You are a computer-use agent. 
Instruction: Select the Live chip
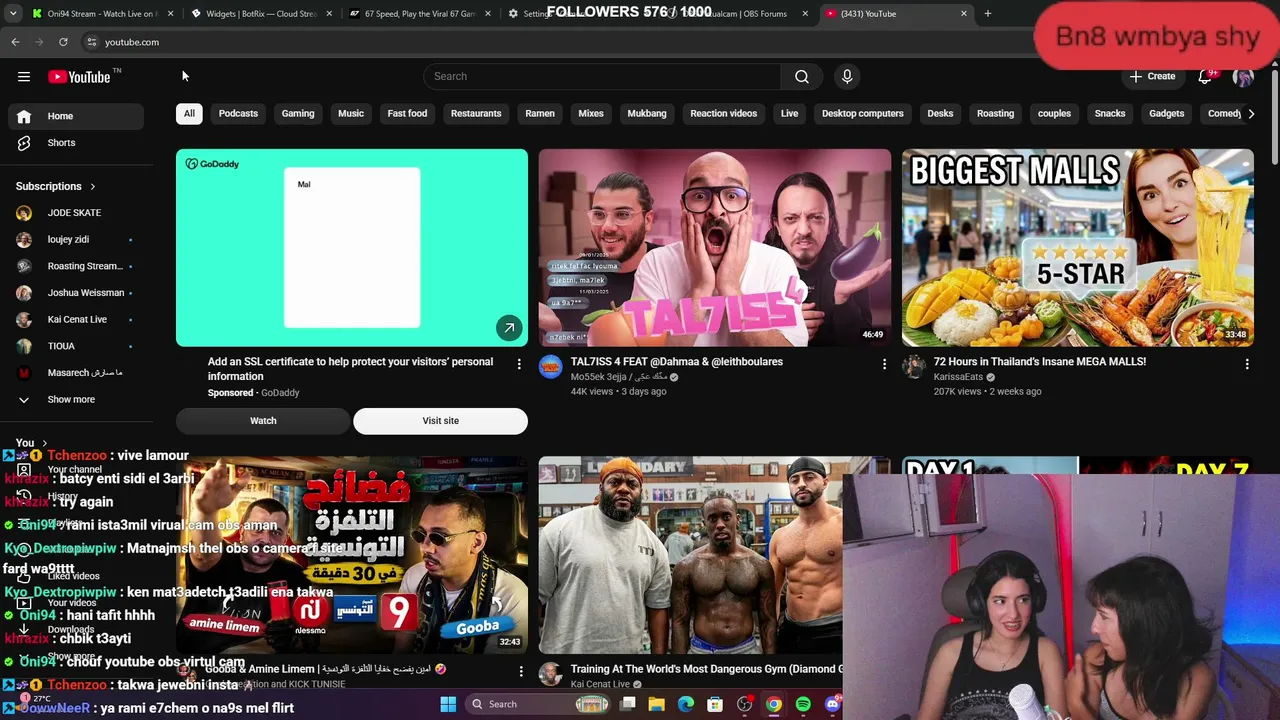790,114
